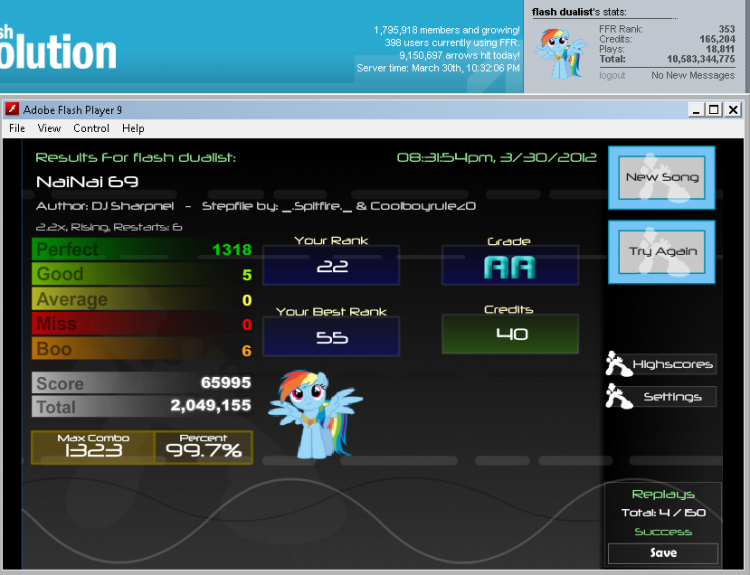
Task: Click the Server time line
Action: coord(438,68)
